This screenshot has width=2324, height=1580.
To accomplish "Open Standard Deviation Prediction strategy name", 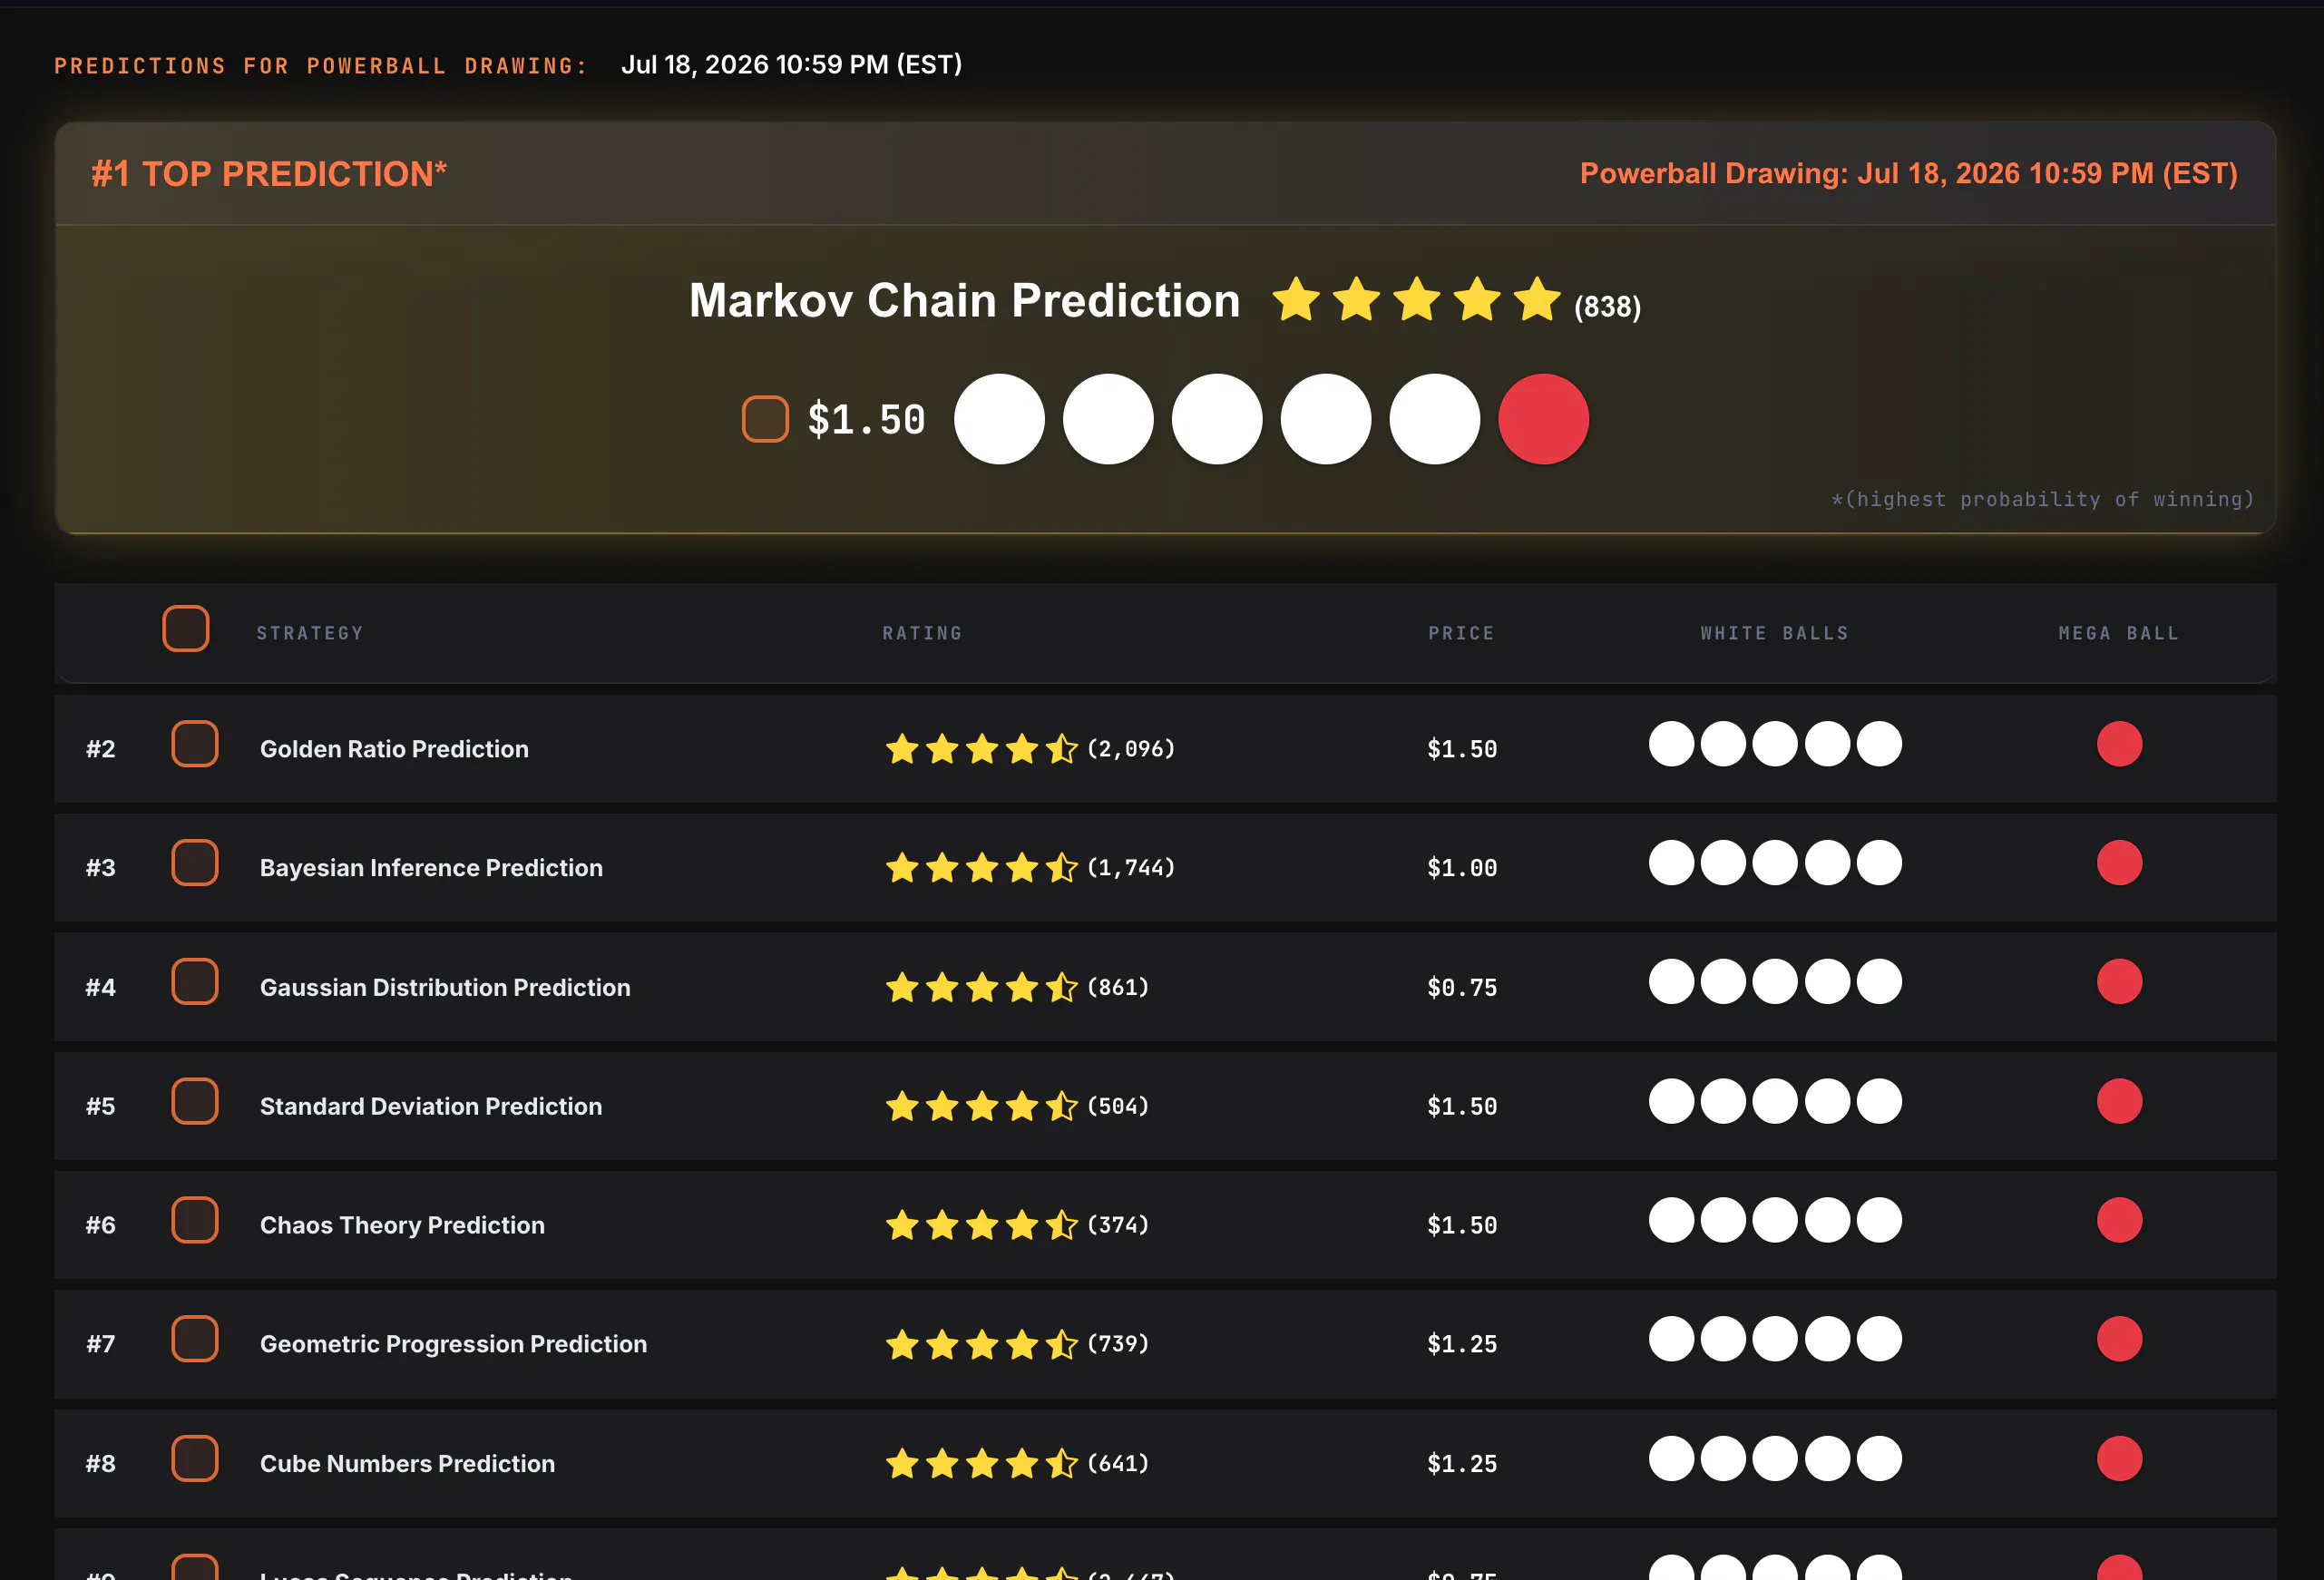I will click(x=431, y=1107).
